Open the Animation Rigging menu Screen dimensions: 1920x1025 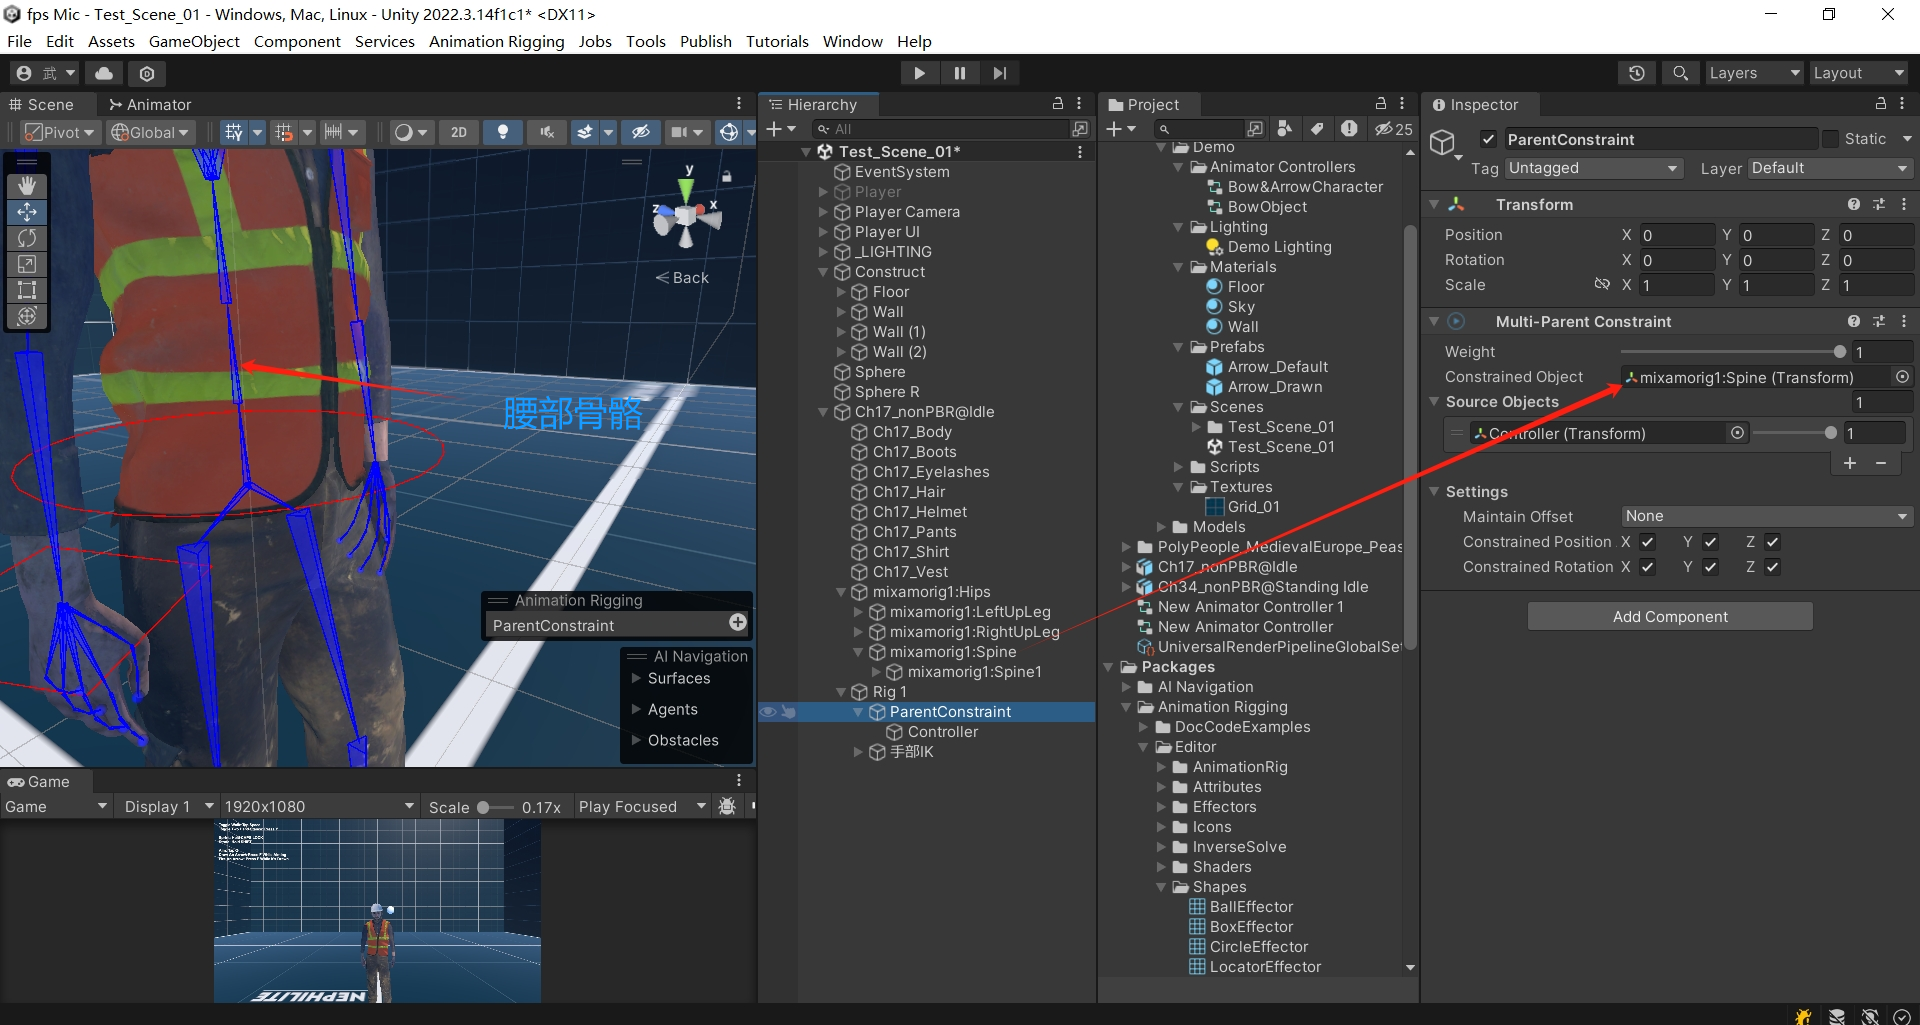tap(496, 41)
